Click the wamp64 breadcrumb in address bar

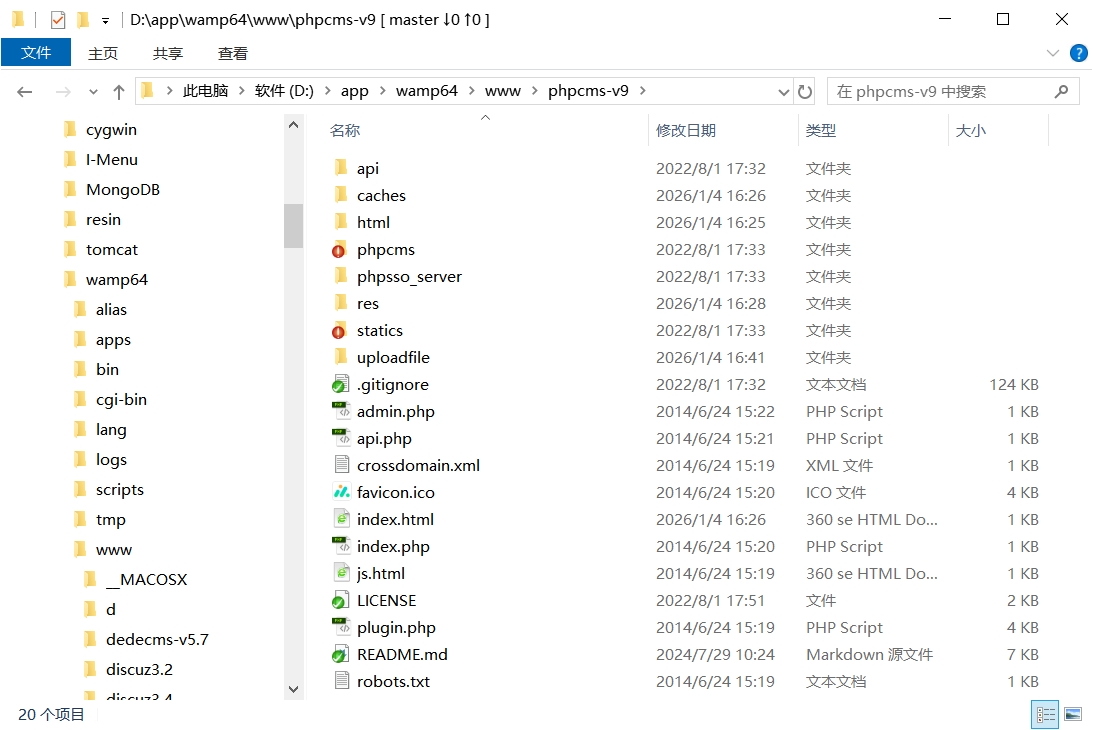click(x=426, y=91)
